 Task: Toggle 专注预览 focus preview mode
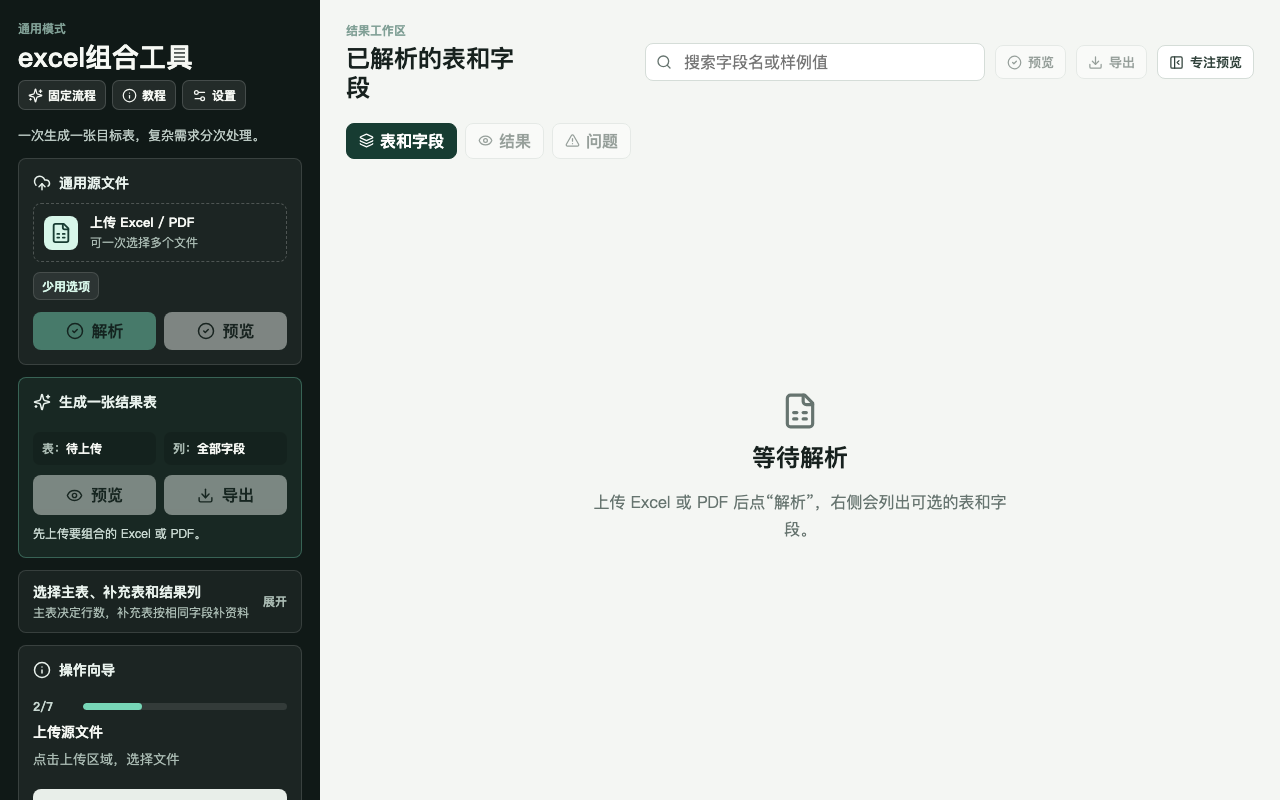pyautogui.click(x=1205, y=62)
